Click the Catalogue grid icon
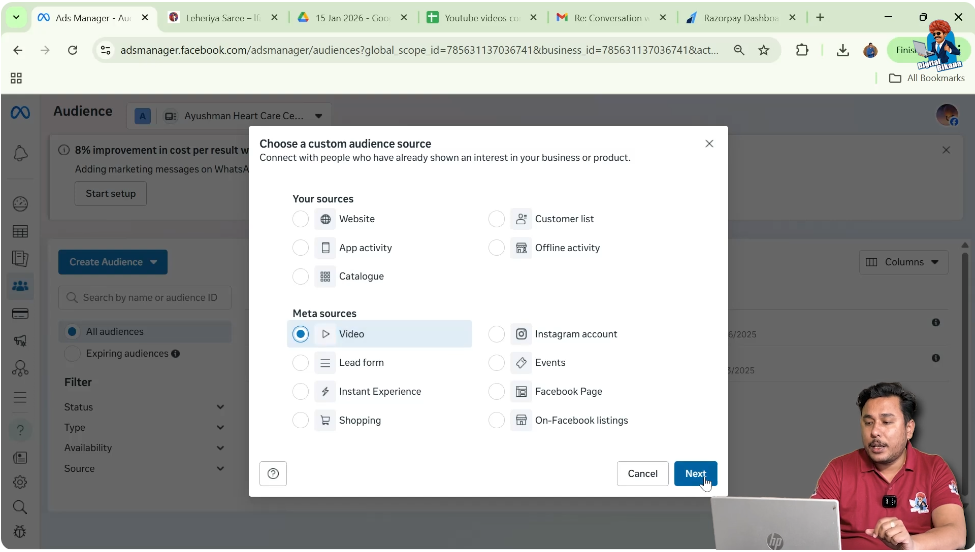Viewport: 975px width, 552px height. (325, 276)
